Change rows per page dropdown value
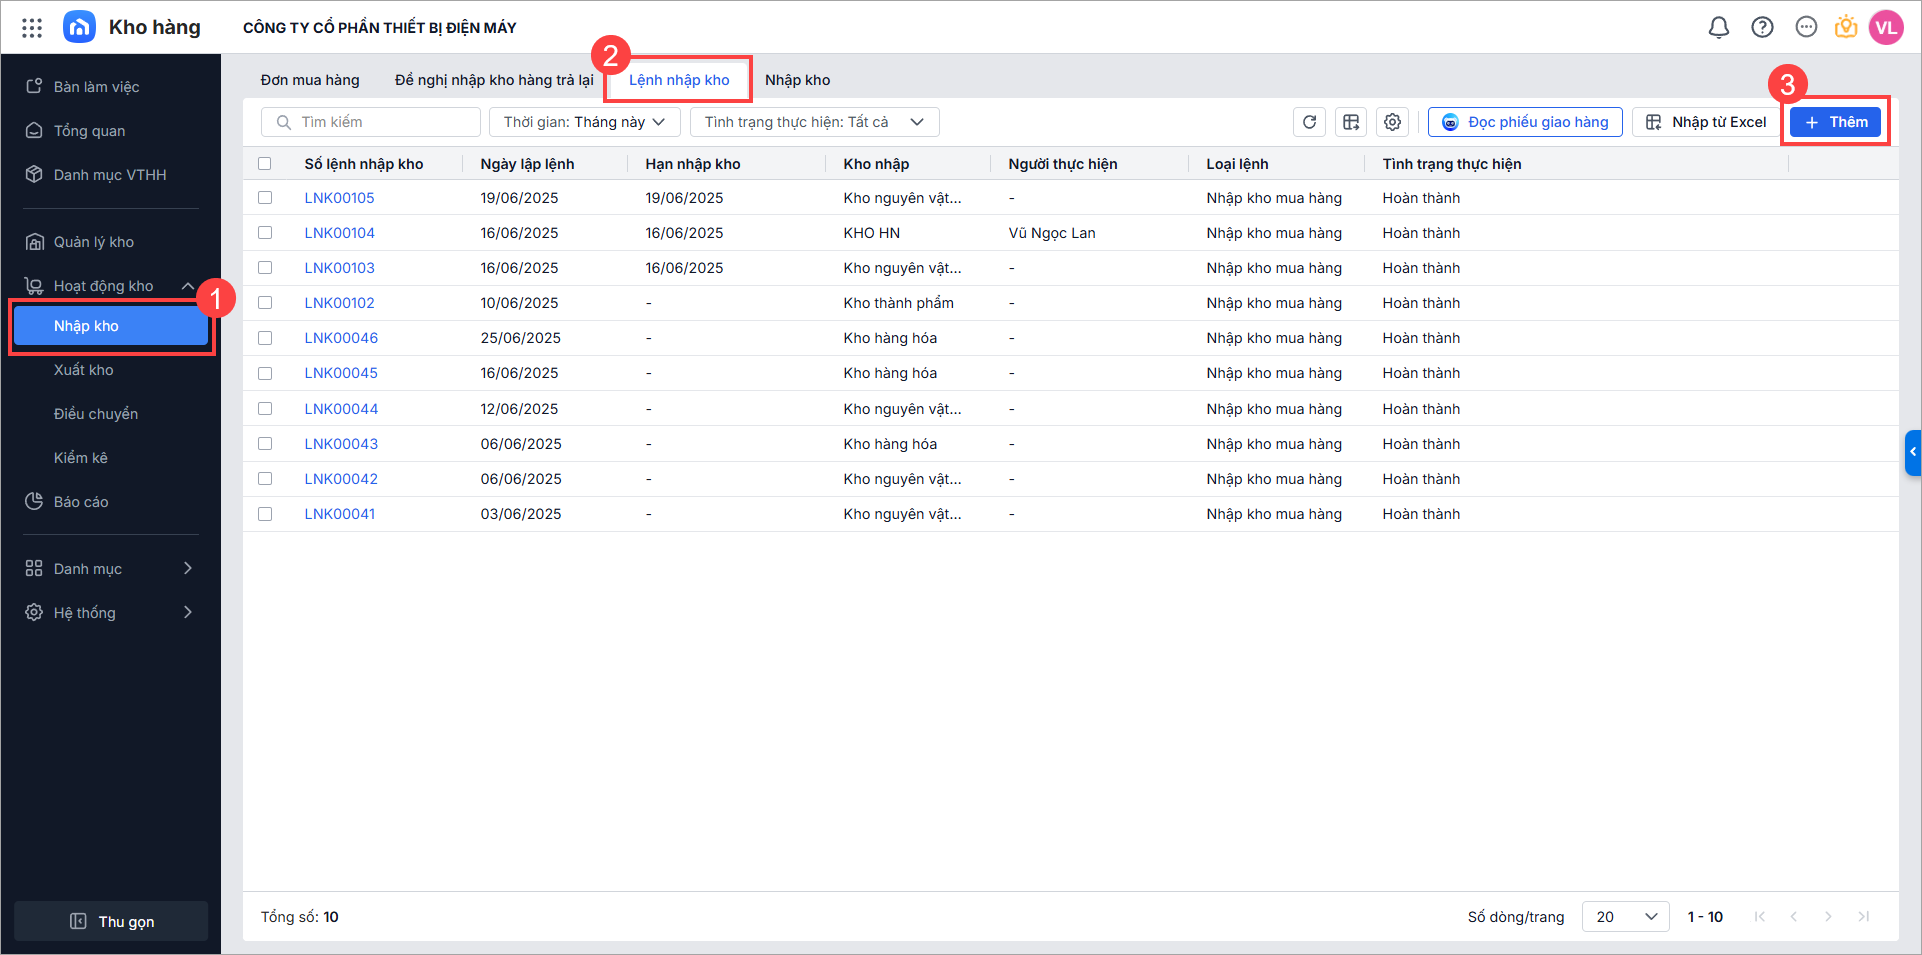Screen dimensions: 1922x955 pos(1625,917)
